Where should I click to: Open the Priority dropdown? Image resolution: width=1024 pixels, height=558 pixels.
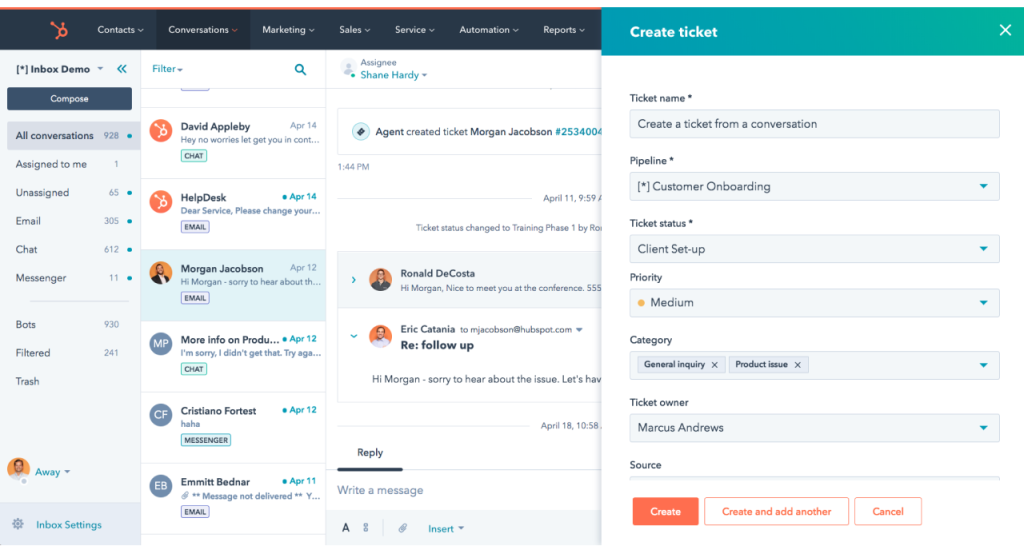click(814, 303)
